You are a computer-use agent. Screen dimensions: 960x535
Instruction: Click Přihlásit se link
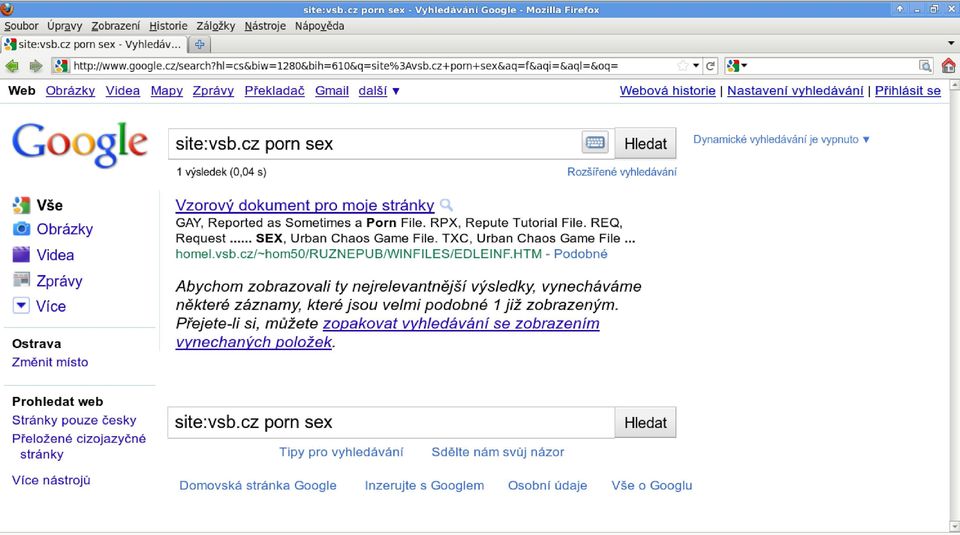pyautogui.click(x=907, y=91)
